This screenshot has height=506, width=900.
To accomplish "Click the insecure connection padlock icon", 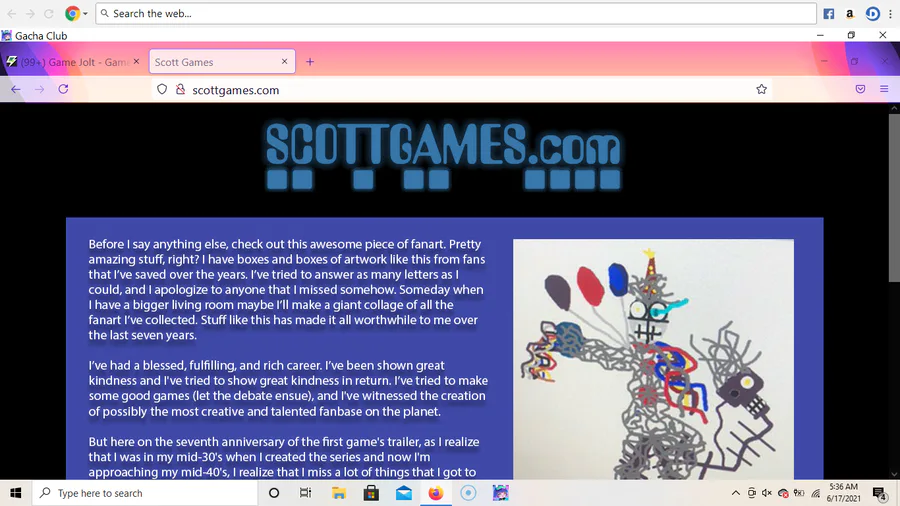I will (x=180, y=89).
